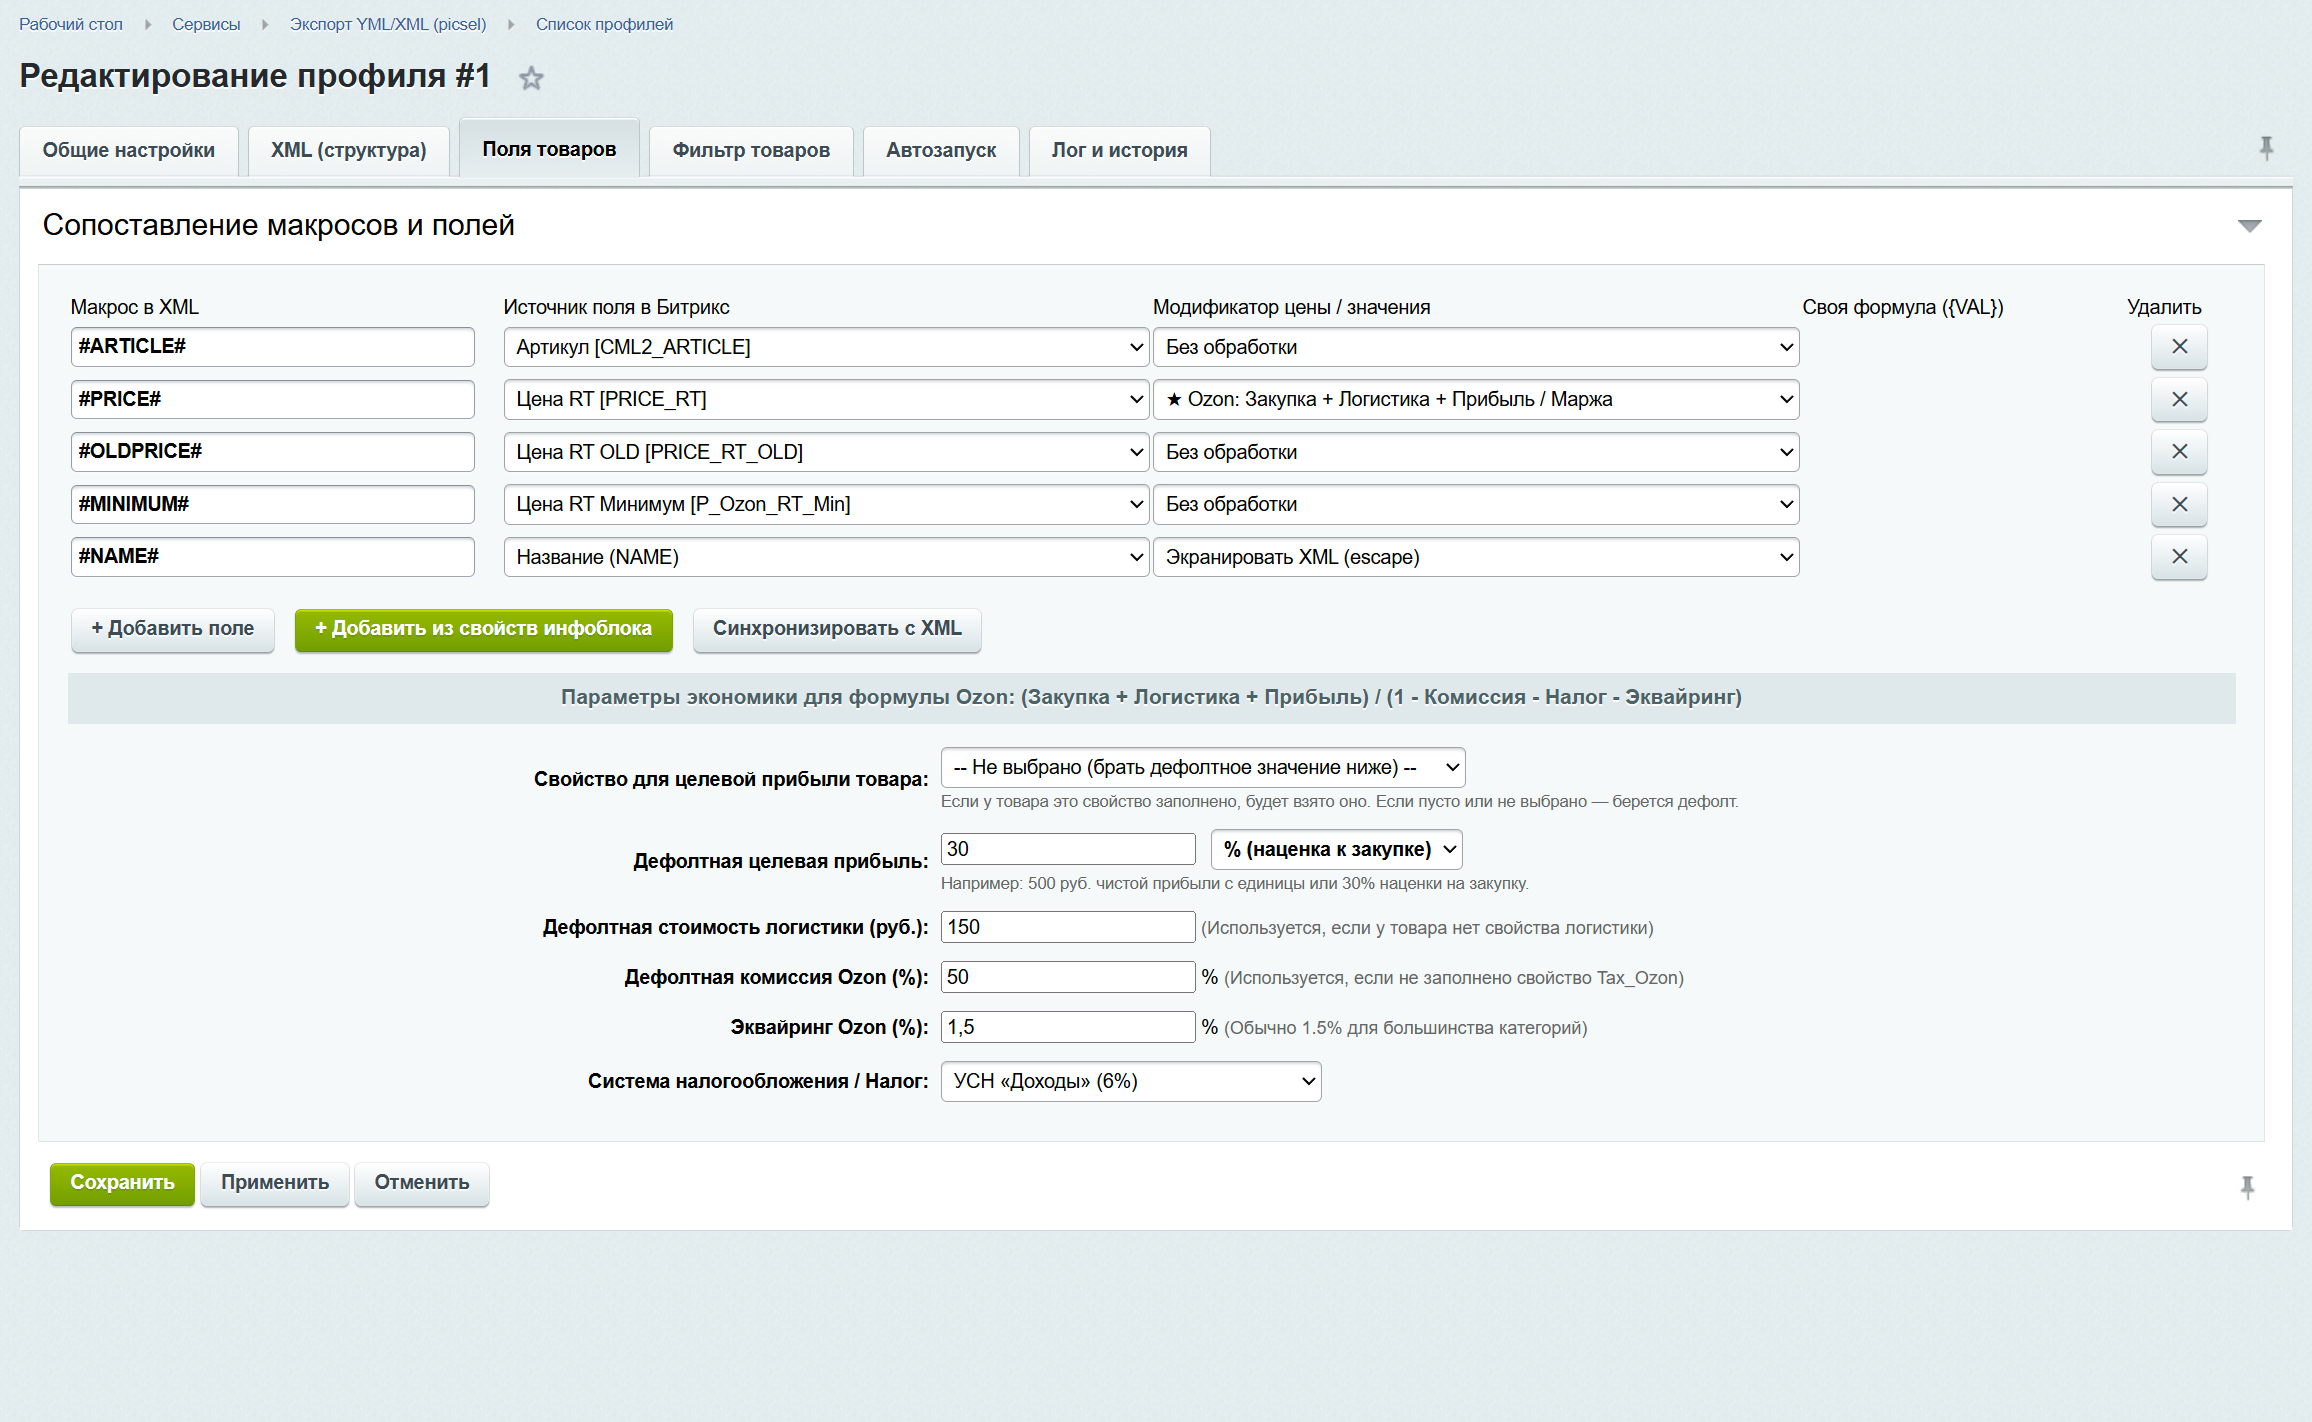Image resolution: width=2312 pixels, height=1422 pixels.
Task: Open source dropdown with Цена RT [PRICE_RT]
Action: point(826,399)
